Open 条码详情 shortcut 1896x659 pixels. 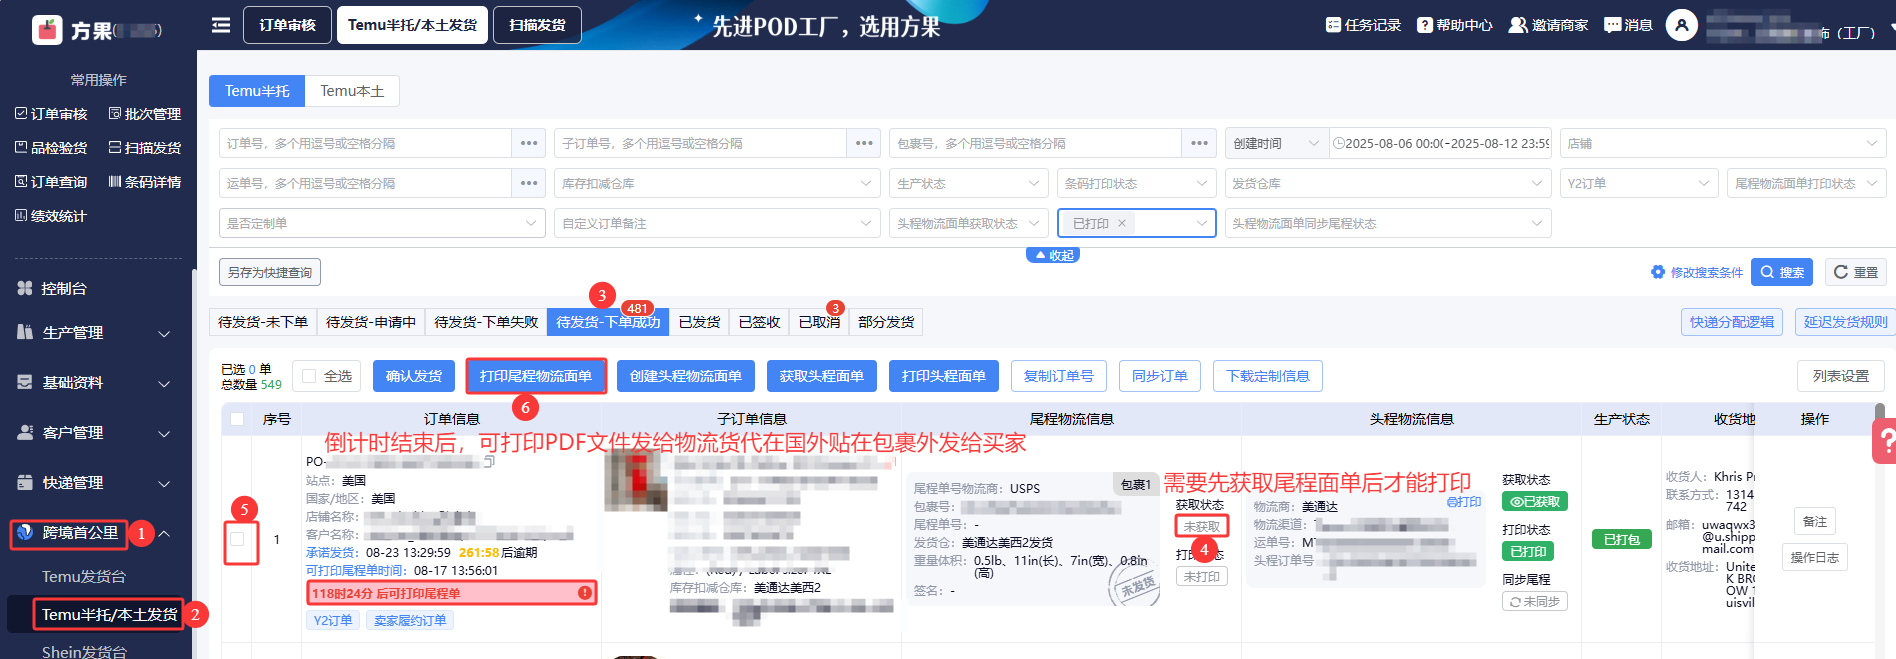pos(145,182)
